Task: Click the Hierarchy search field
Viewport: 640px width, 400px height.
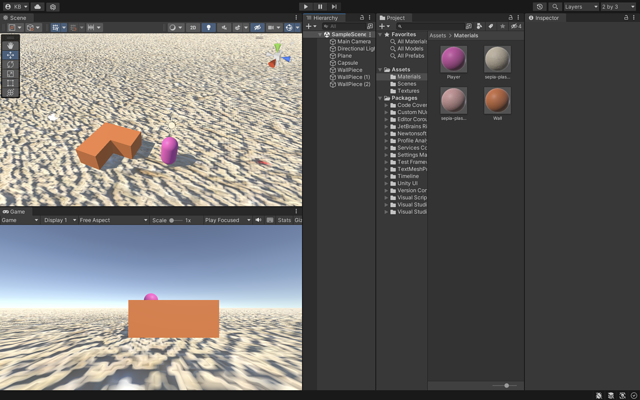Action: click(343, 26)
